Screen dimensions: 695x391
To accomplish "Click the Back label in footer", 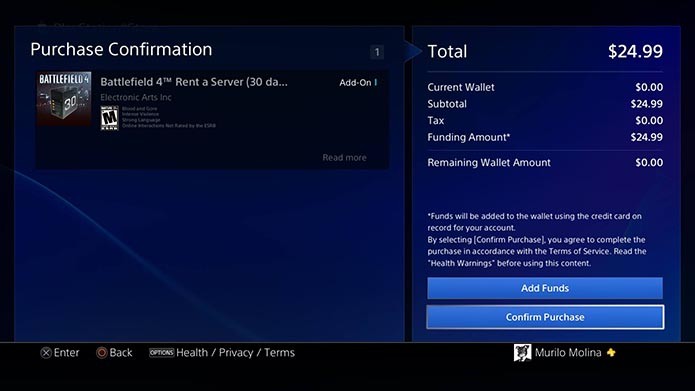I will [x=121, y=352].
